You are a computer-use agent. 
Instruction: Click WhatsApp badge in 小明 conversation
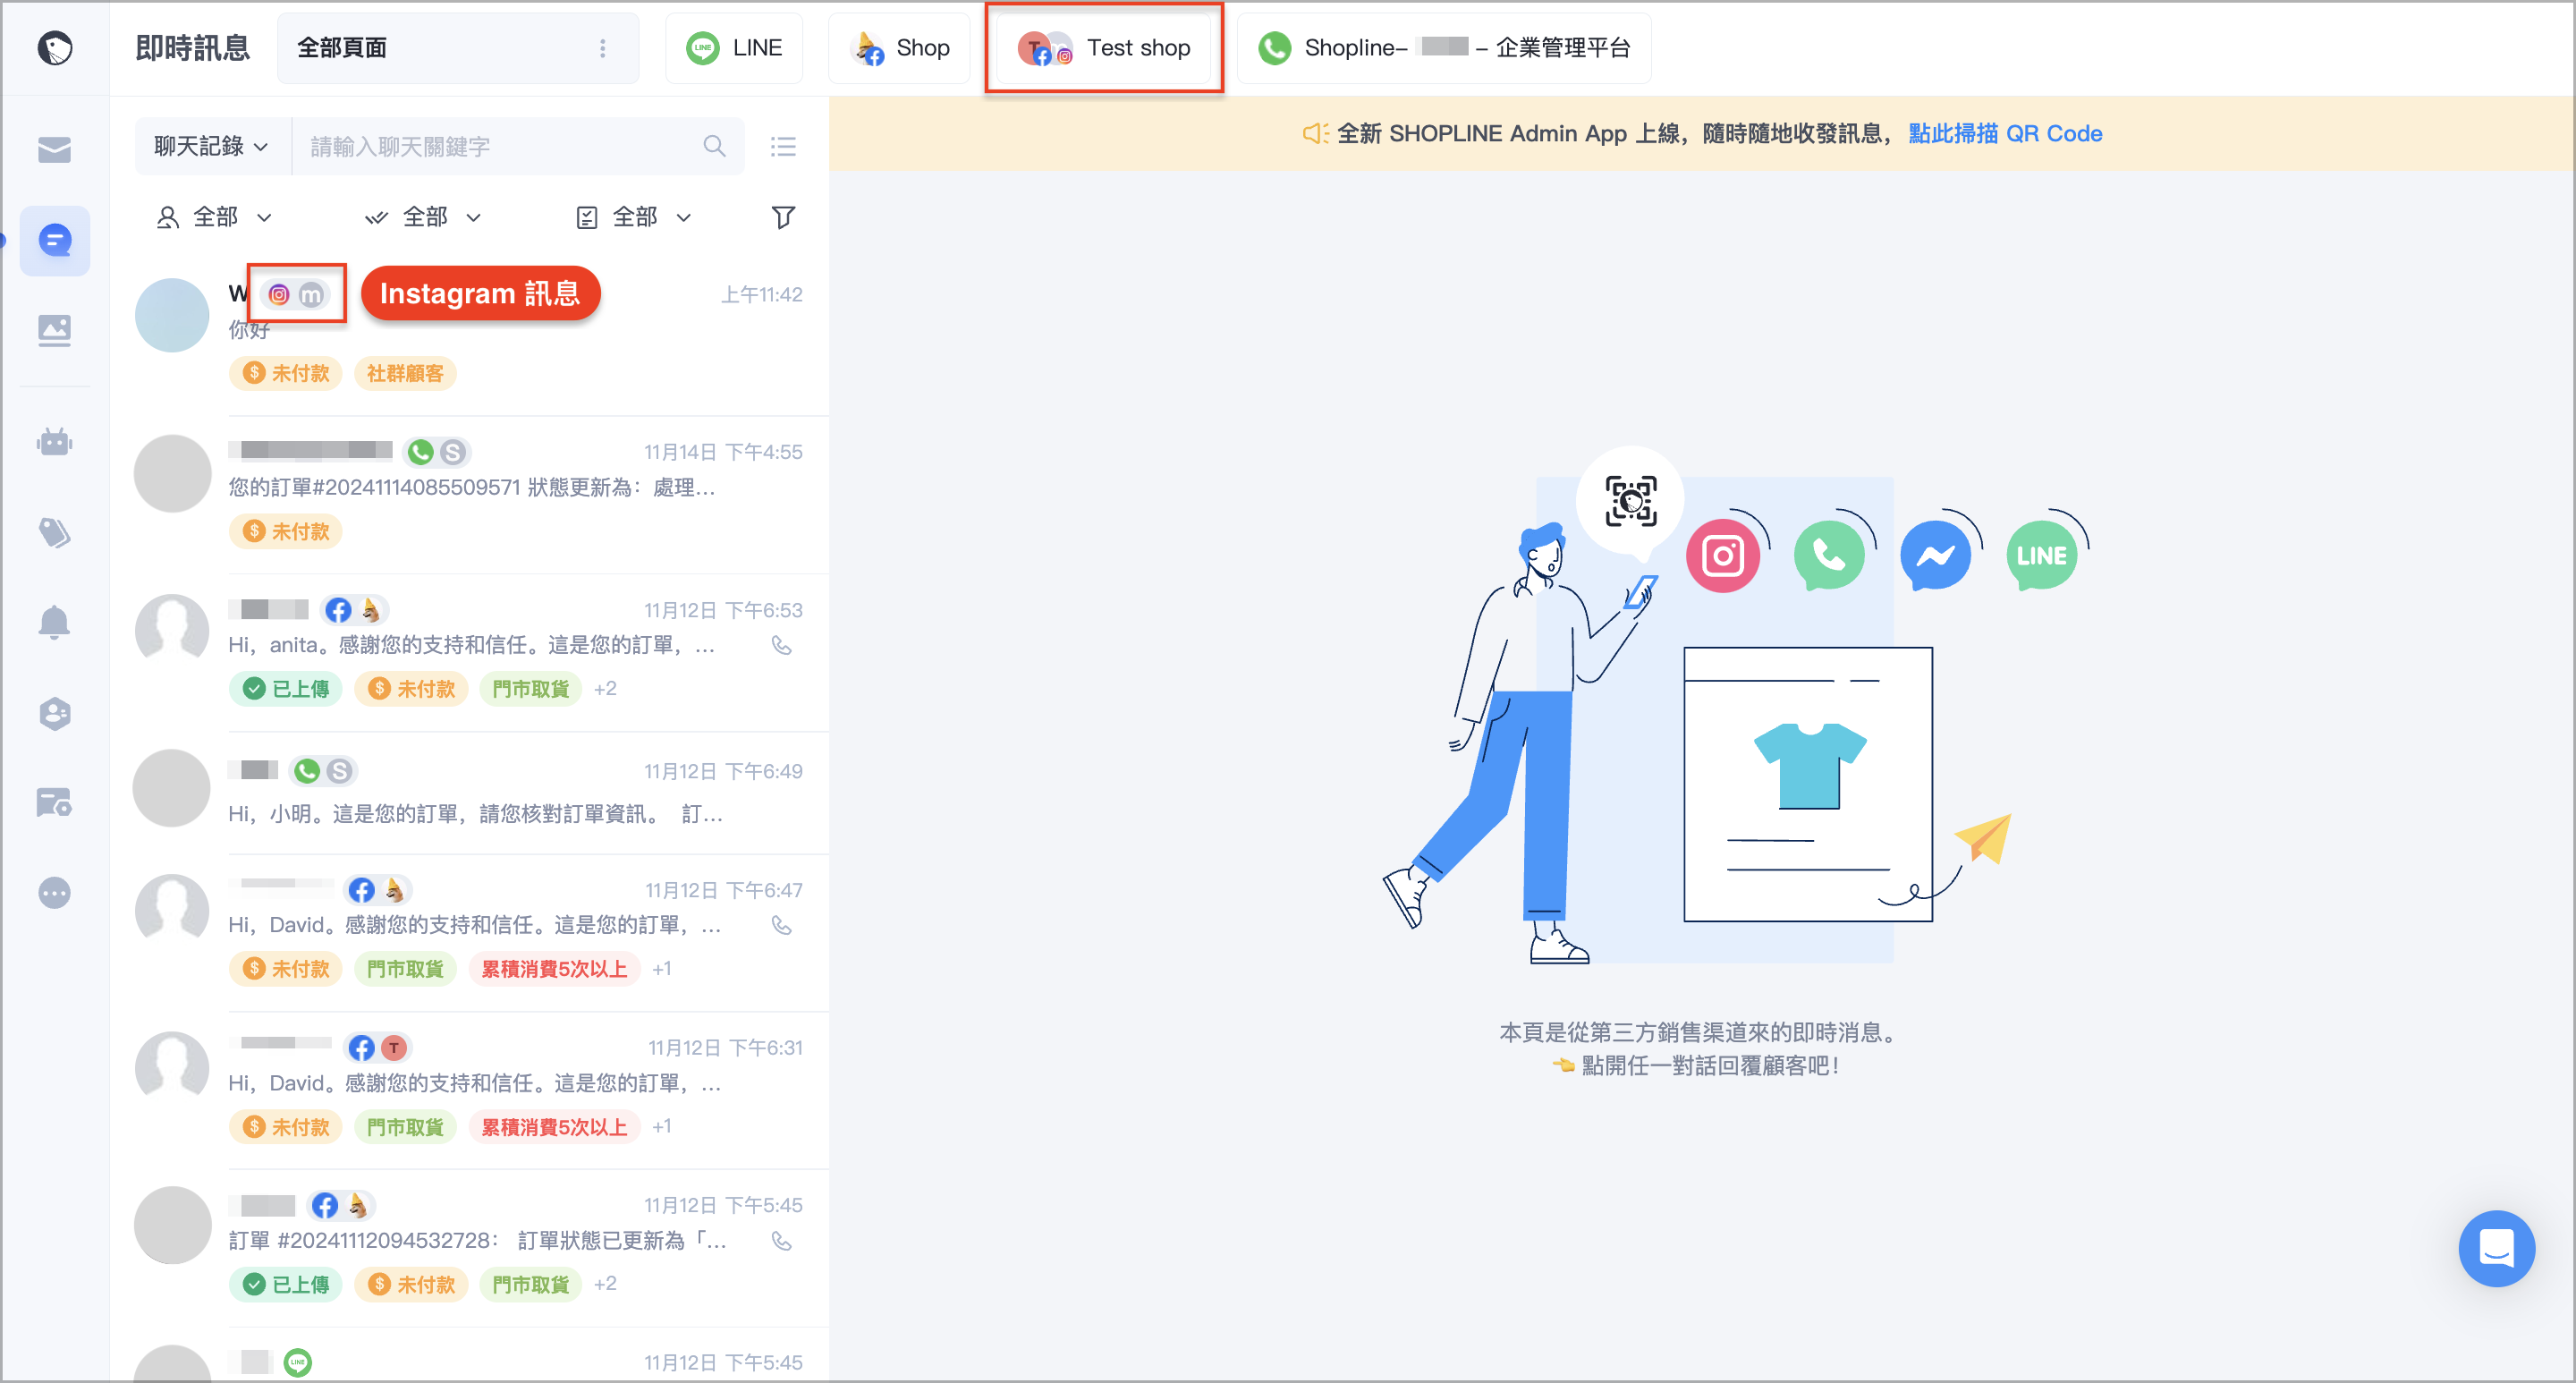pyautogui.click(x=307, y=770)
